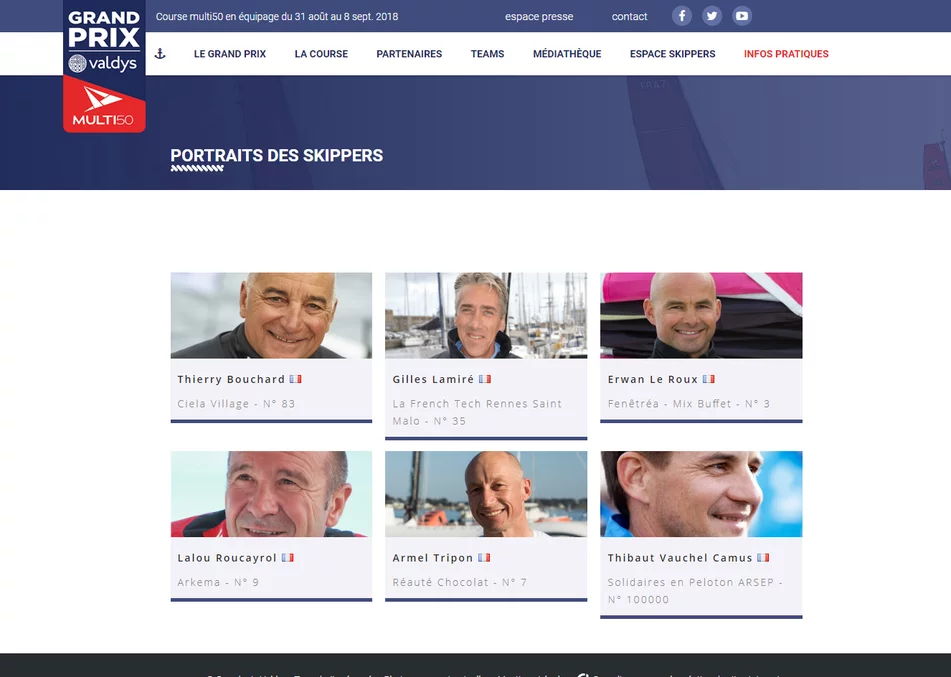Open the Twitter icon in header
This screenshot has width=951, height=677.
coord(712,16)
